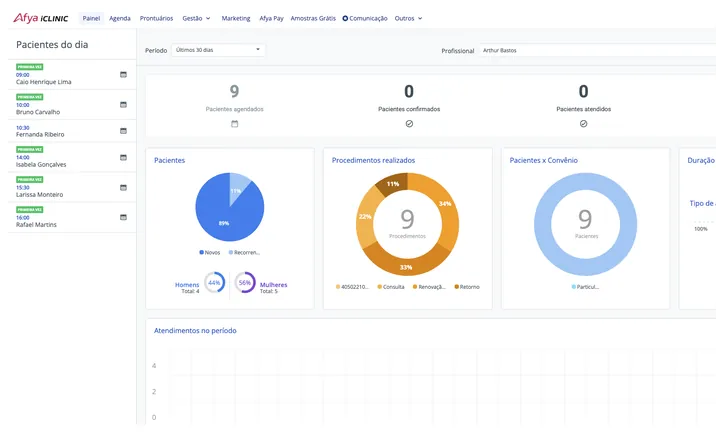Click the Pacientes agendados count 9
Screen dimensions: 724x440
pyautogui.click(x=235, y=91)
